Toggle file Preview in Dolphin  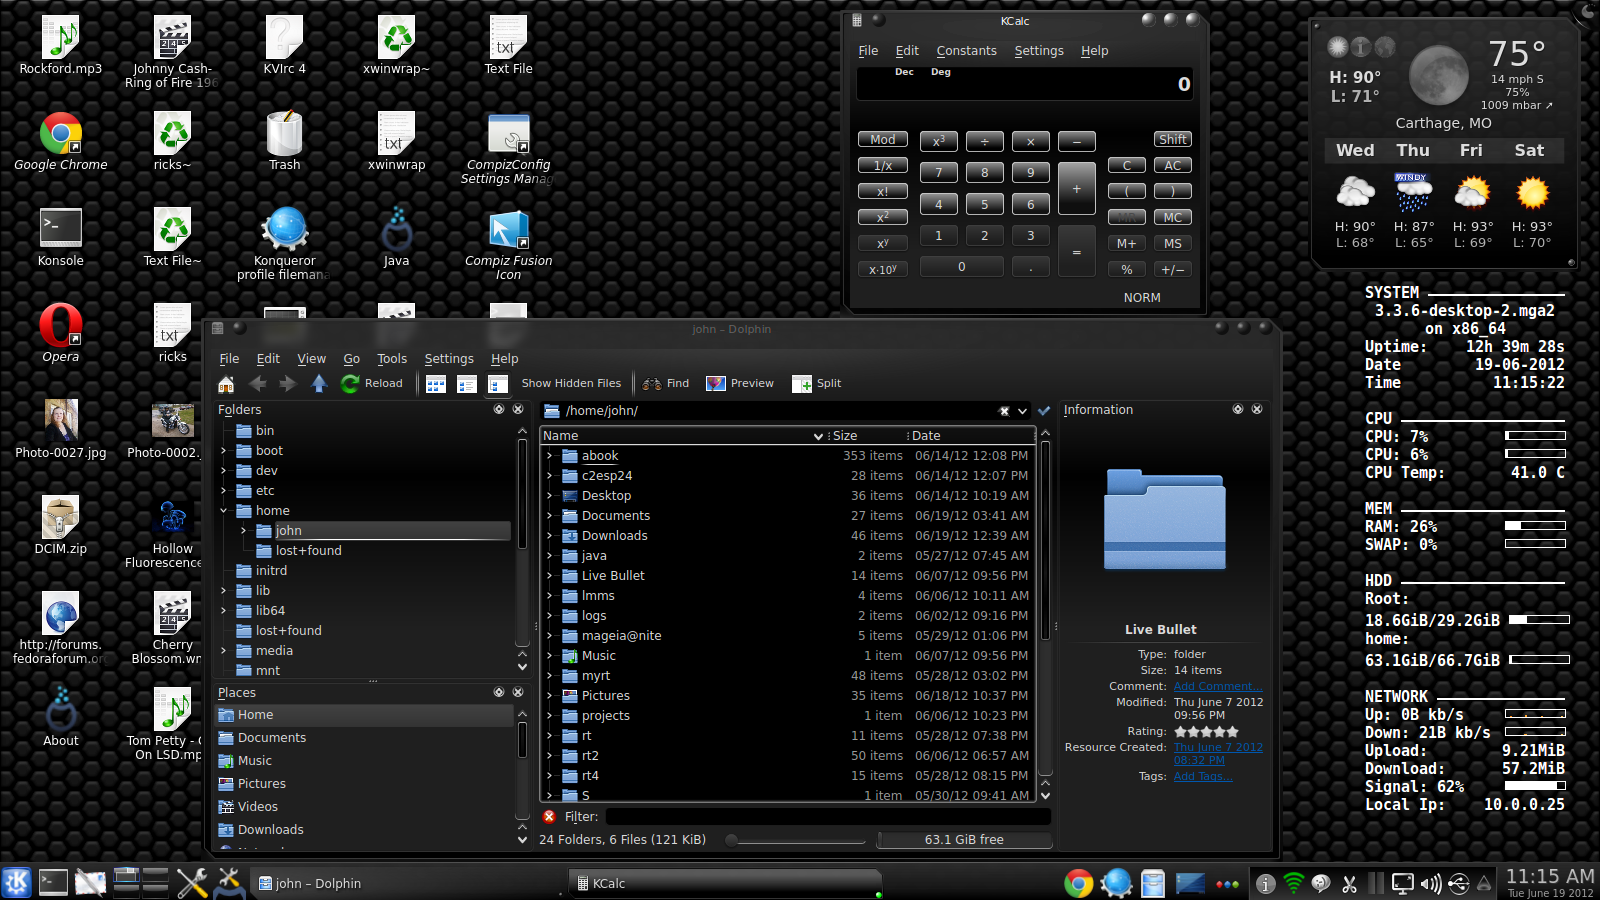click(740, 384)
